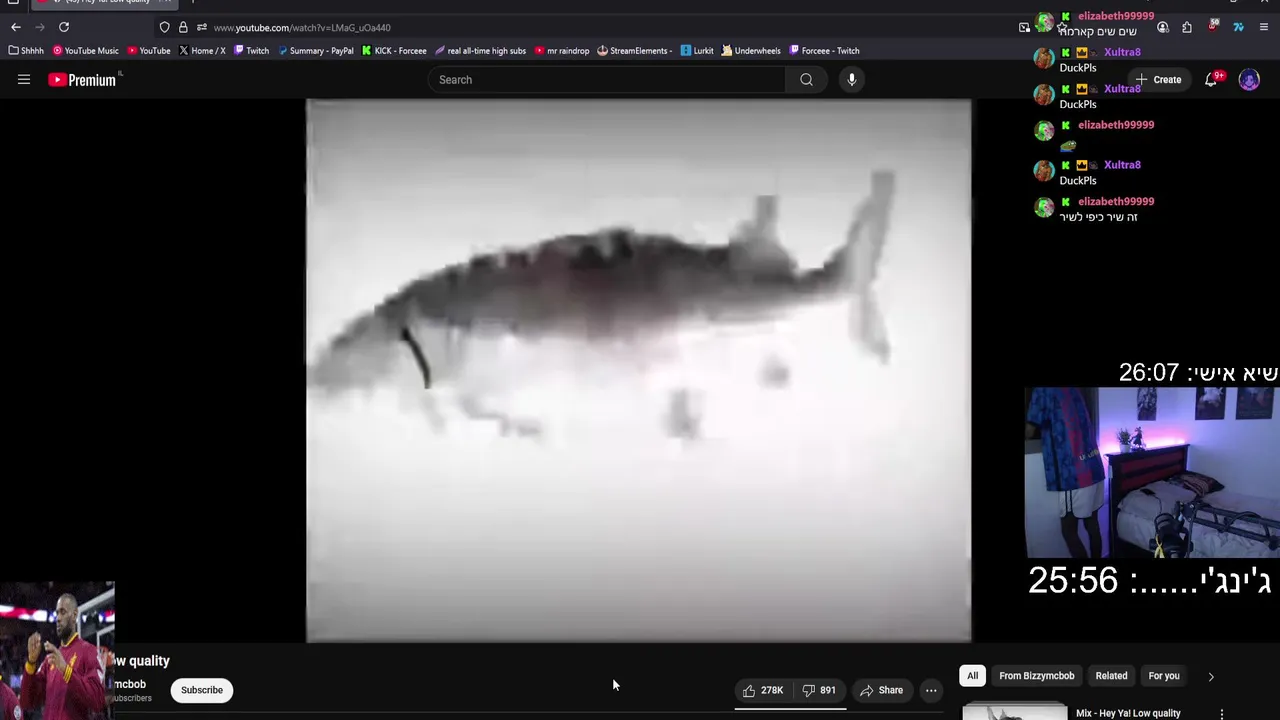The height and width of the screenshot is (720, 1280).
Task: Click the 26:07 record text
Action: pos(1148,373)
